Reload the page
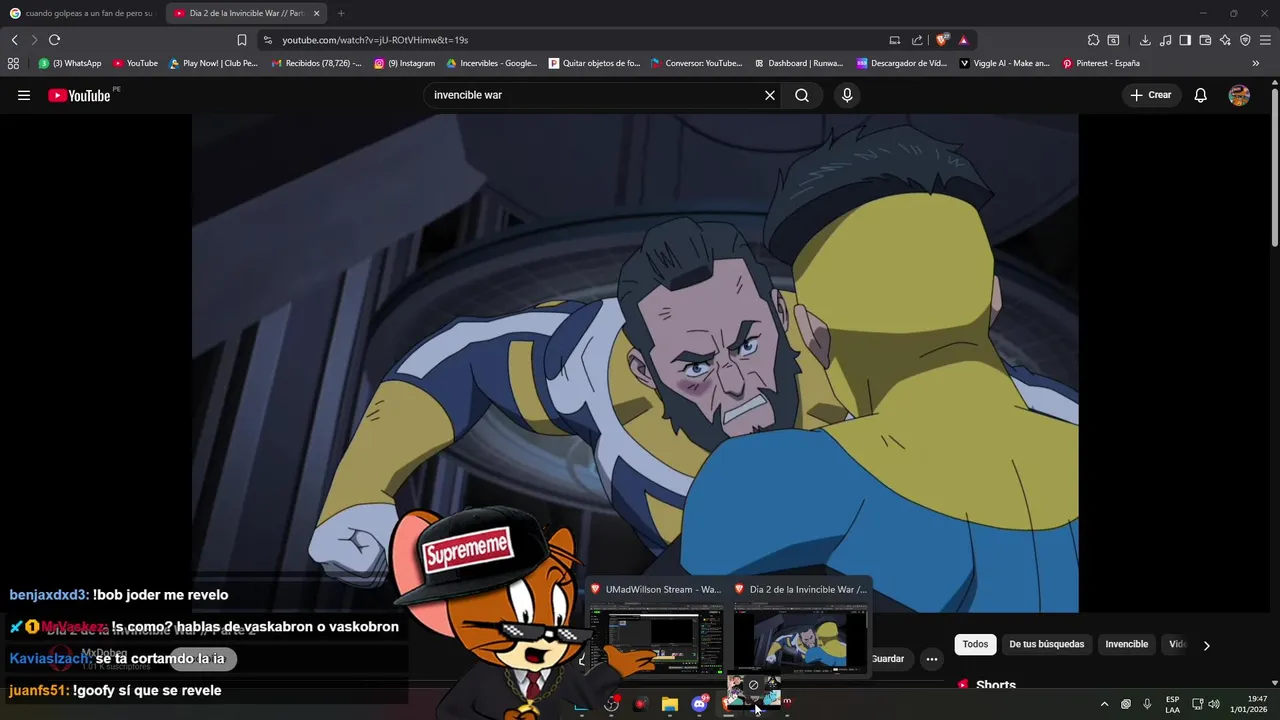1280x720 pixels. [54, 40]
